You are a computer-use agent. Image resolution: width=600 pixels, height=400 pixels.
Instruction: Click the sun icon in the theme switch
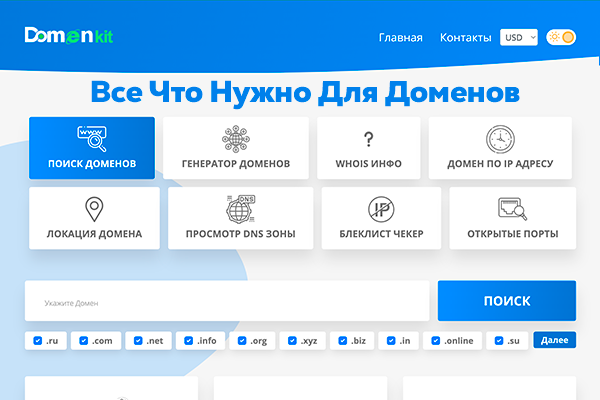[554, 37]
